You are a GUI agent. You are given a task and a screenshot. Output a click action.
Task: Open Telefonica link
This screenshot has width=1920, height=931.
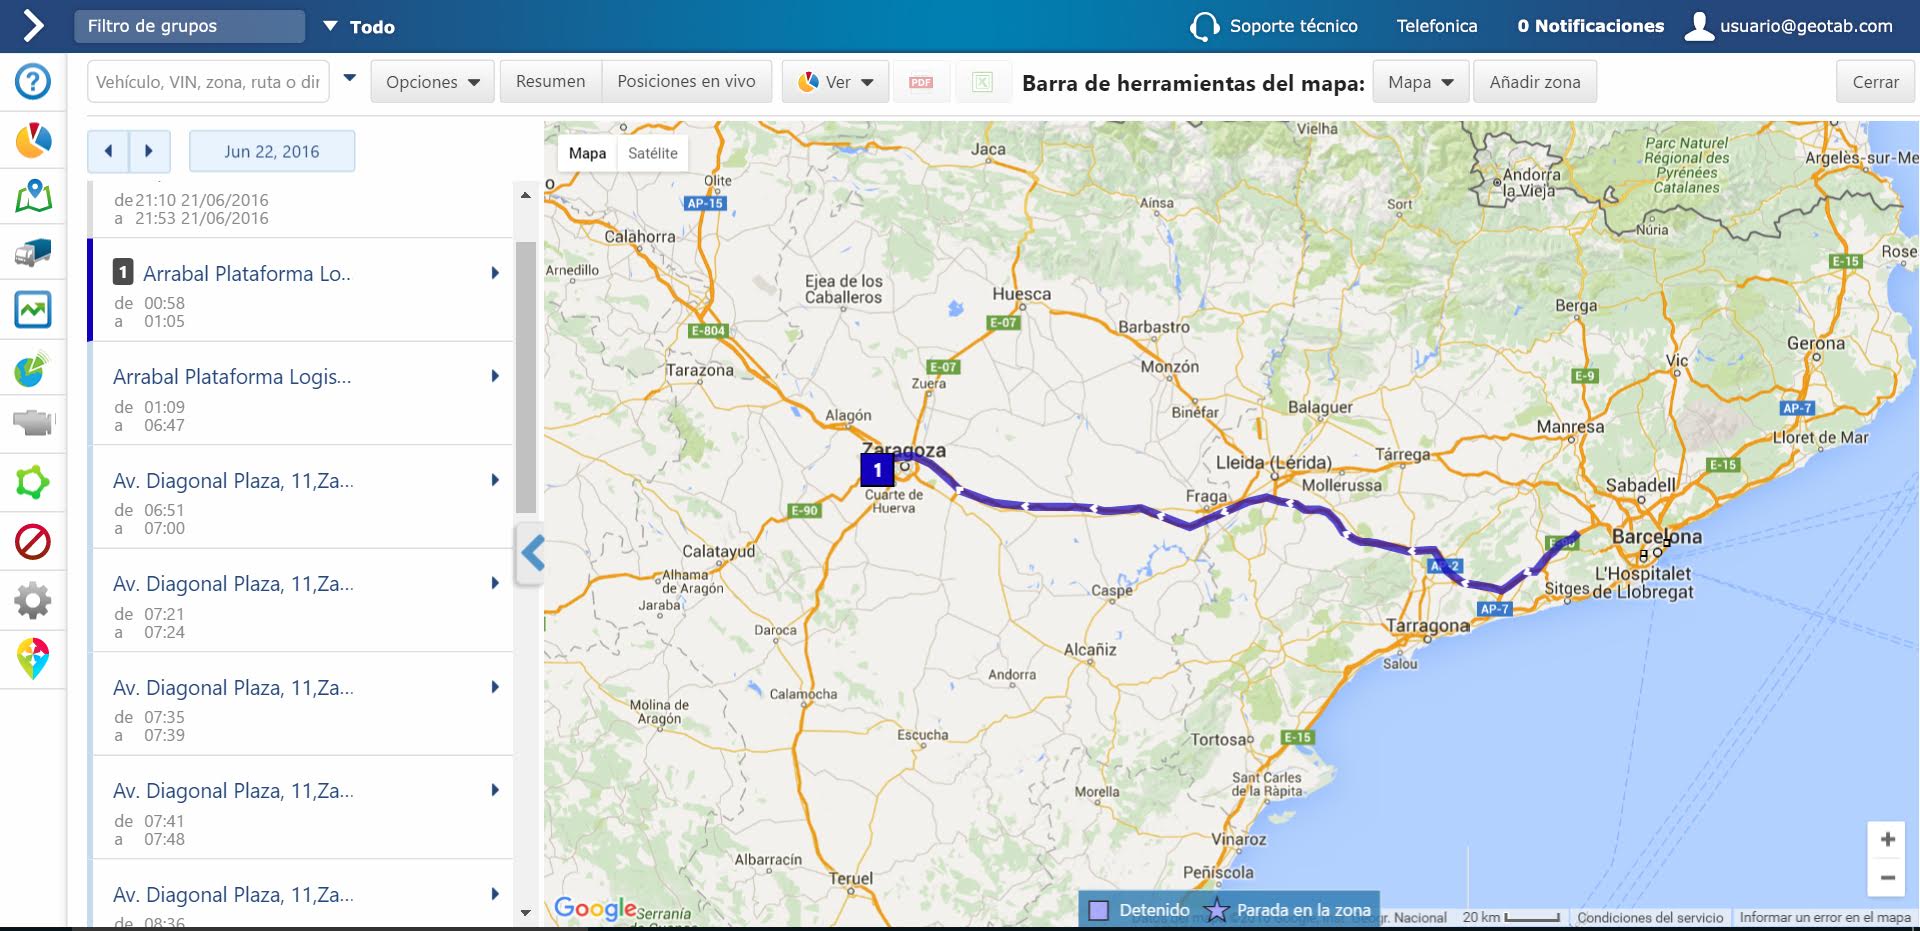1437,26
